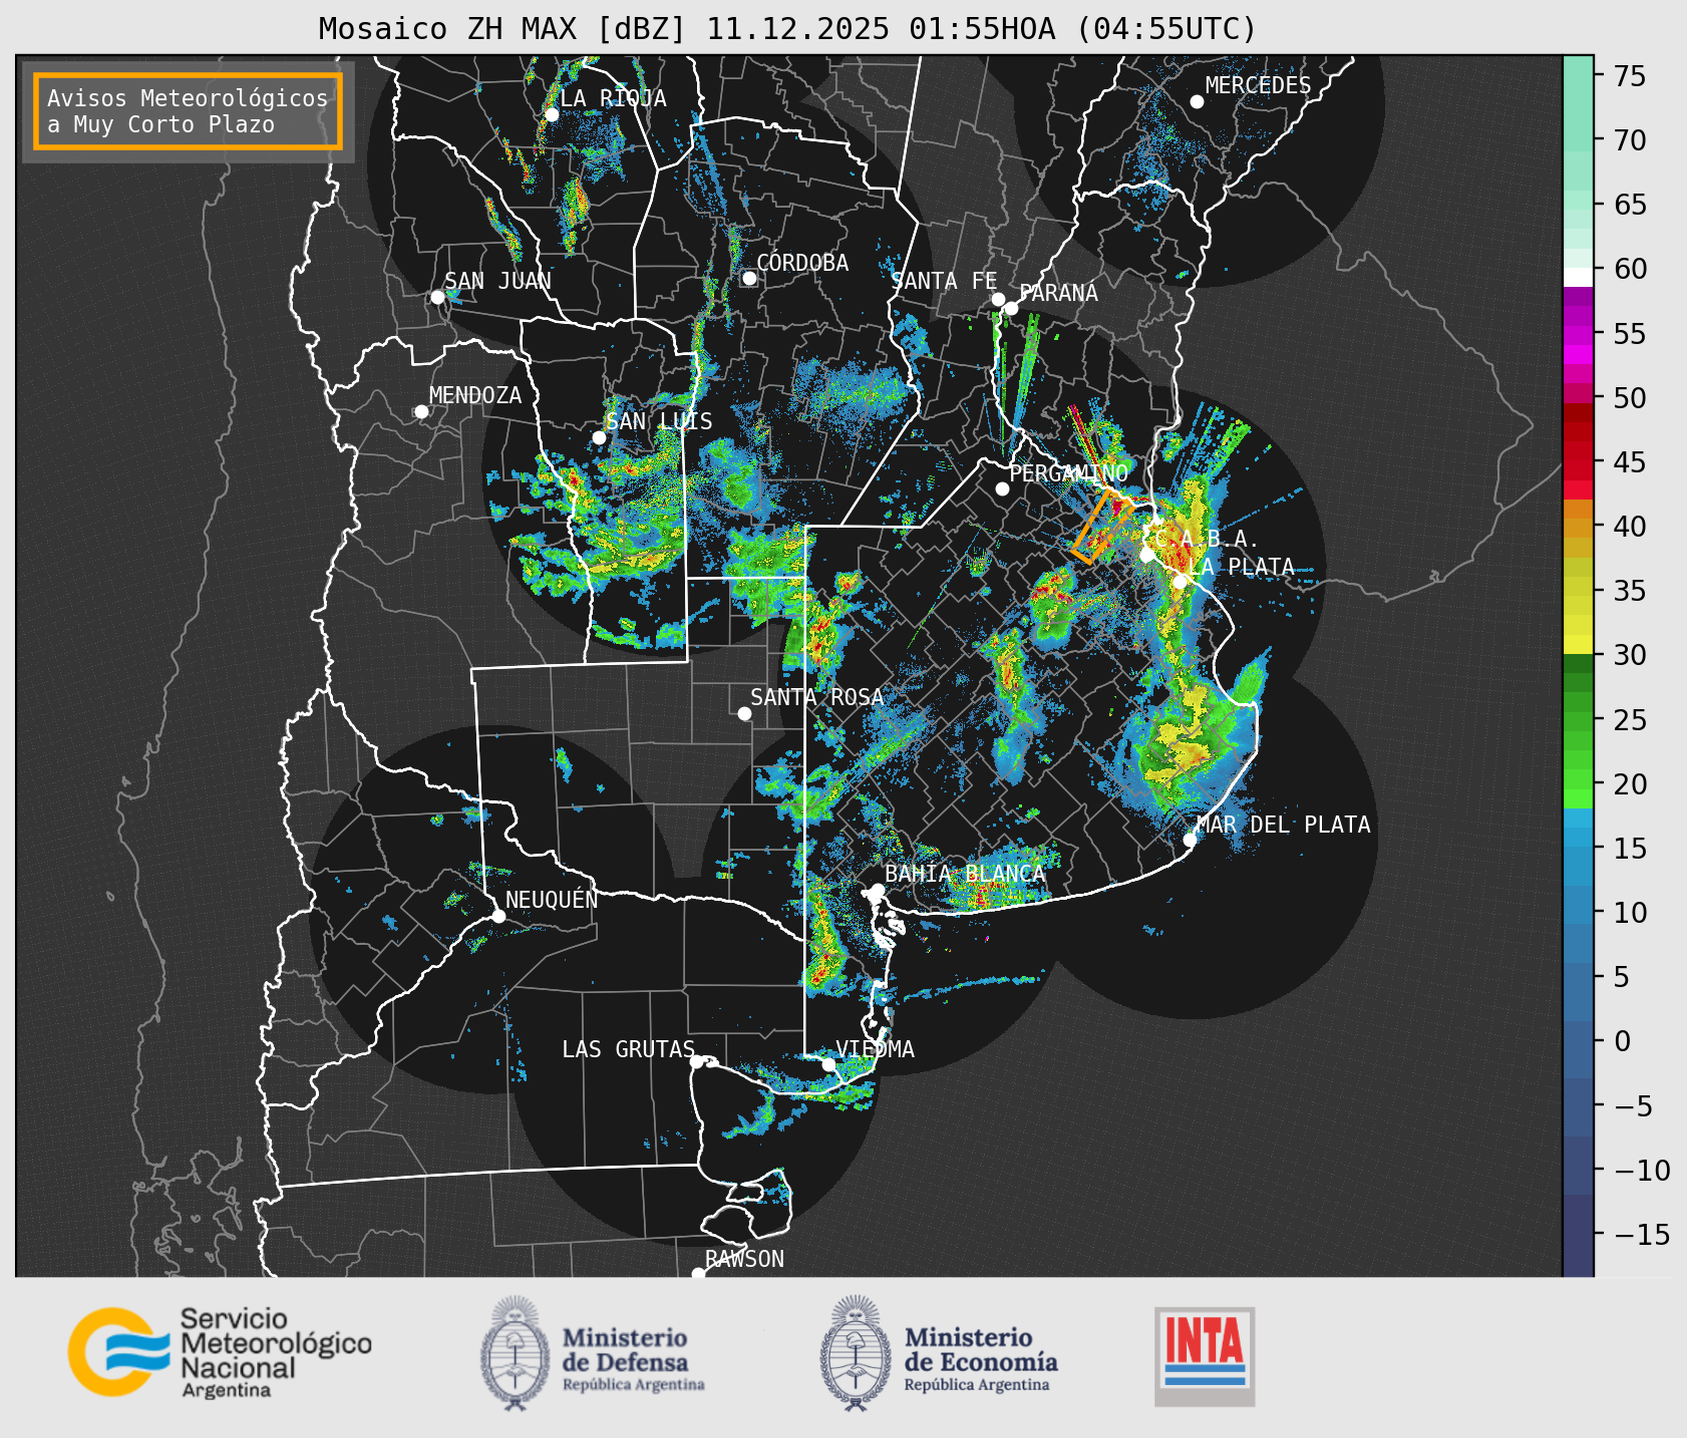Click the C.A.B.A. city marker dot

point(1147,555)
